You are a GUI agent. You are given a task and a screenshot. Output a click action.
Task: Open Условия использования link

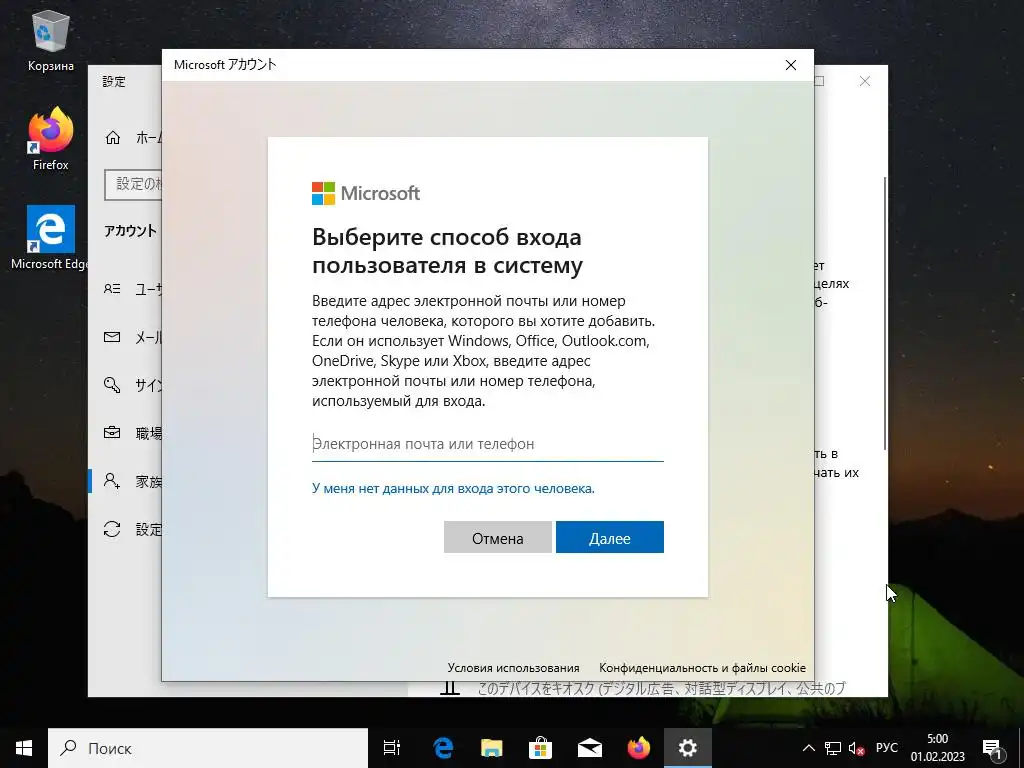(x=513, y=667)
